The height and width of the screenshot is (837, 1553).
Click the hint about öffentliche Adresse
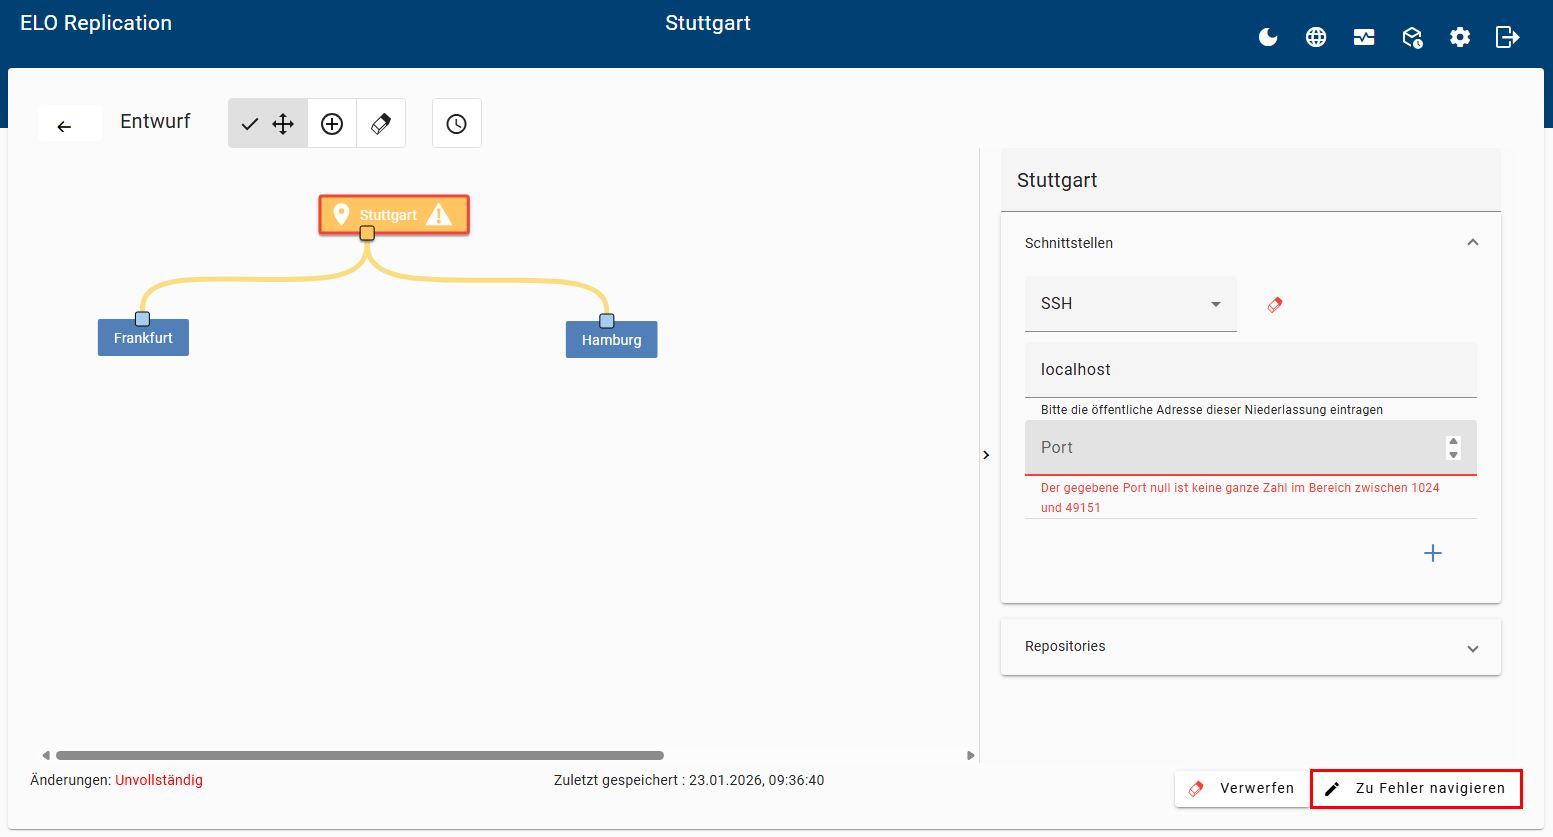tap(1212, 410)
